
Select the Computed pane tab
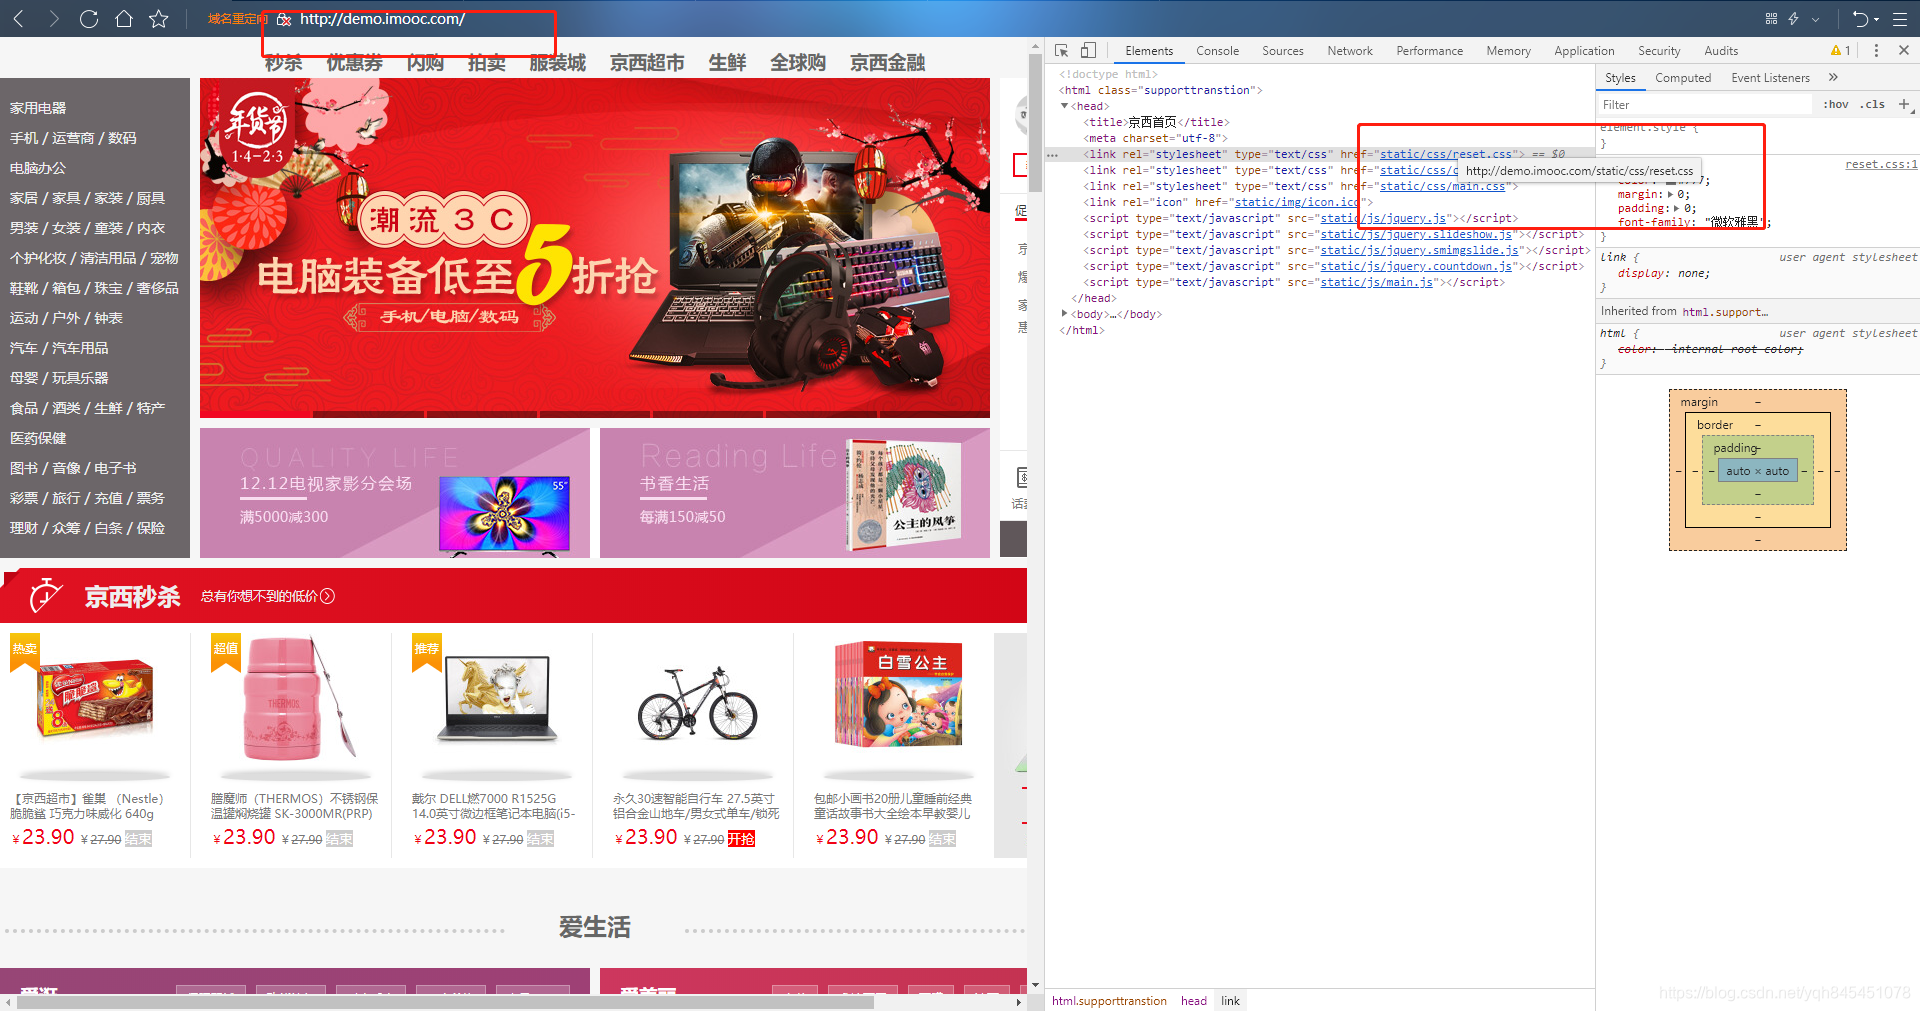tap(1683, 78)
